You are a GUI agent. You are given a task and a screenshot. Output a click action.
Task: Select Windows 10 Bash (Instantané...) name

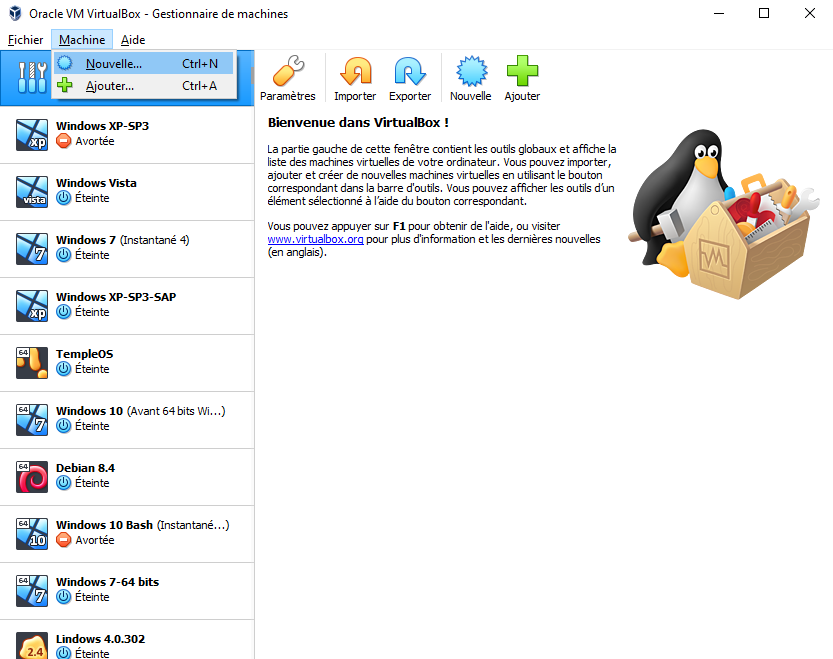click(143, 525)
